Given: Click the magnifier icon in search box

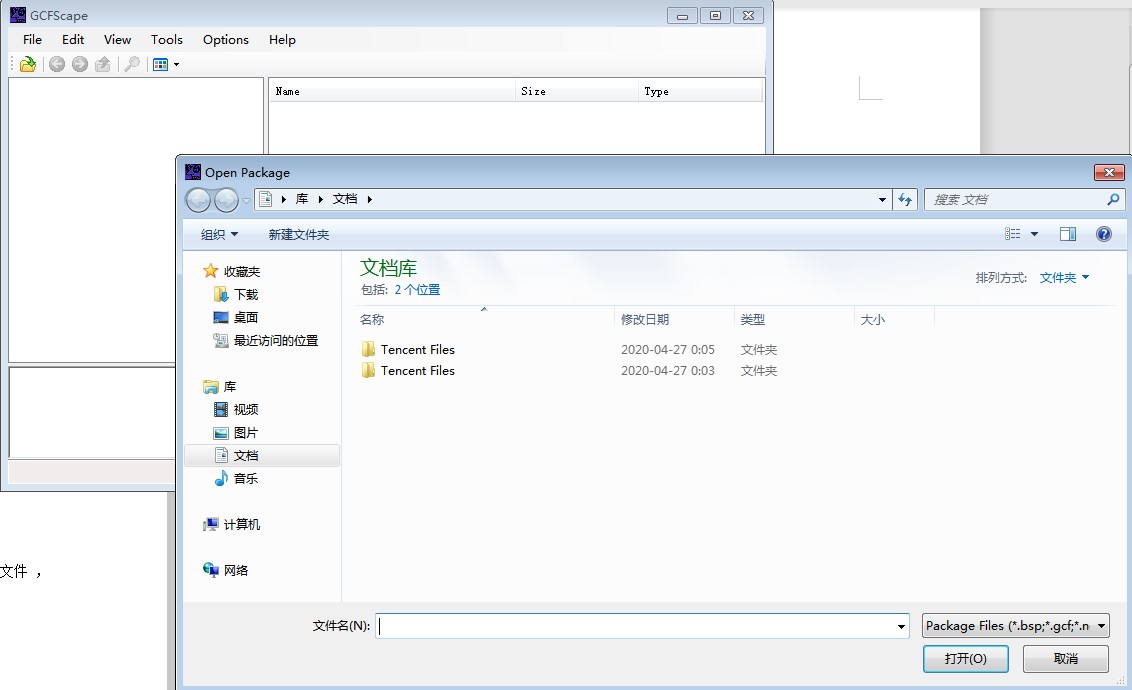Looking at the screenshot, I should point(1113,199).
